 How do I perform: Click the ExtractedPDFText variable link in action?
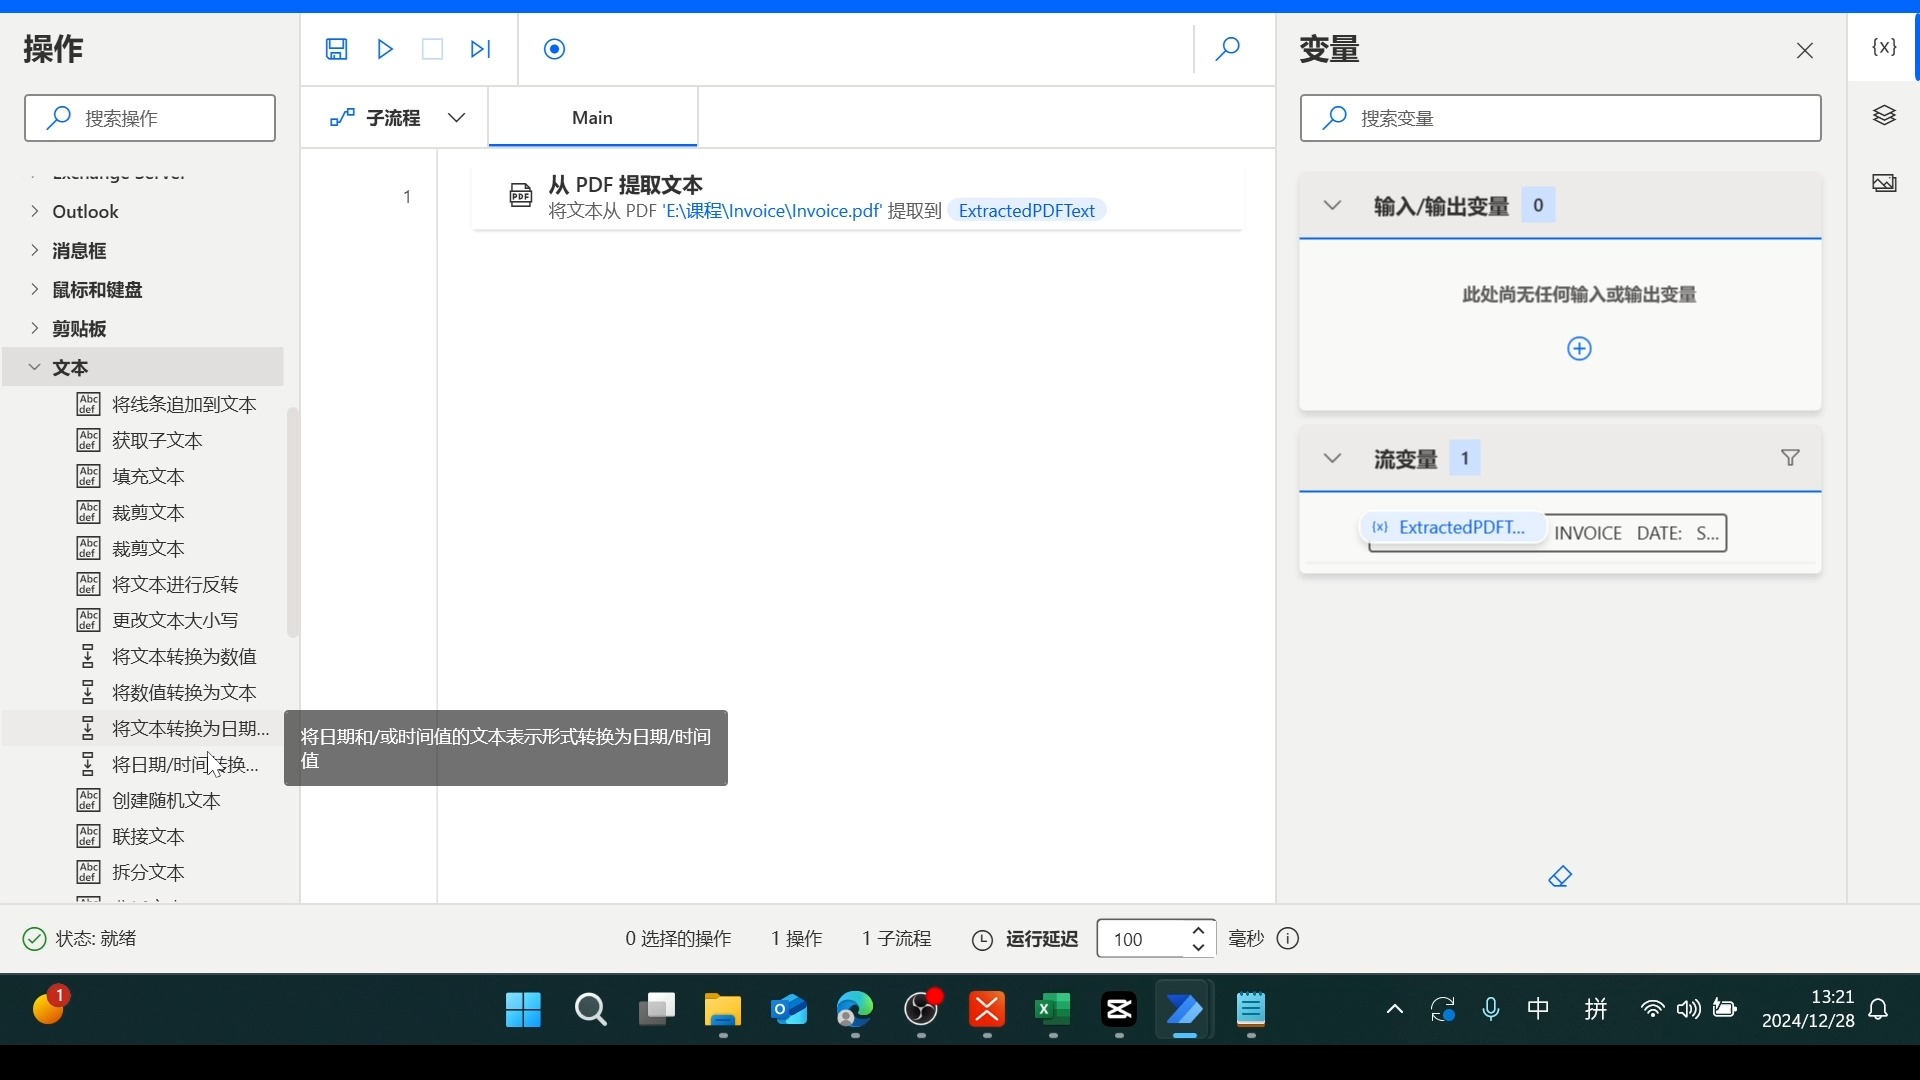coord(1026,211)
